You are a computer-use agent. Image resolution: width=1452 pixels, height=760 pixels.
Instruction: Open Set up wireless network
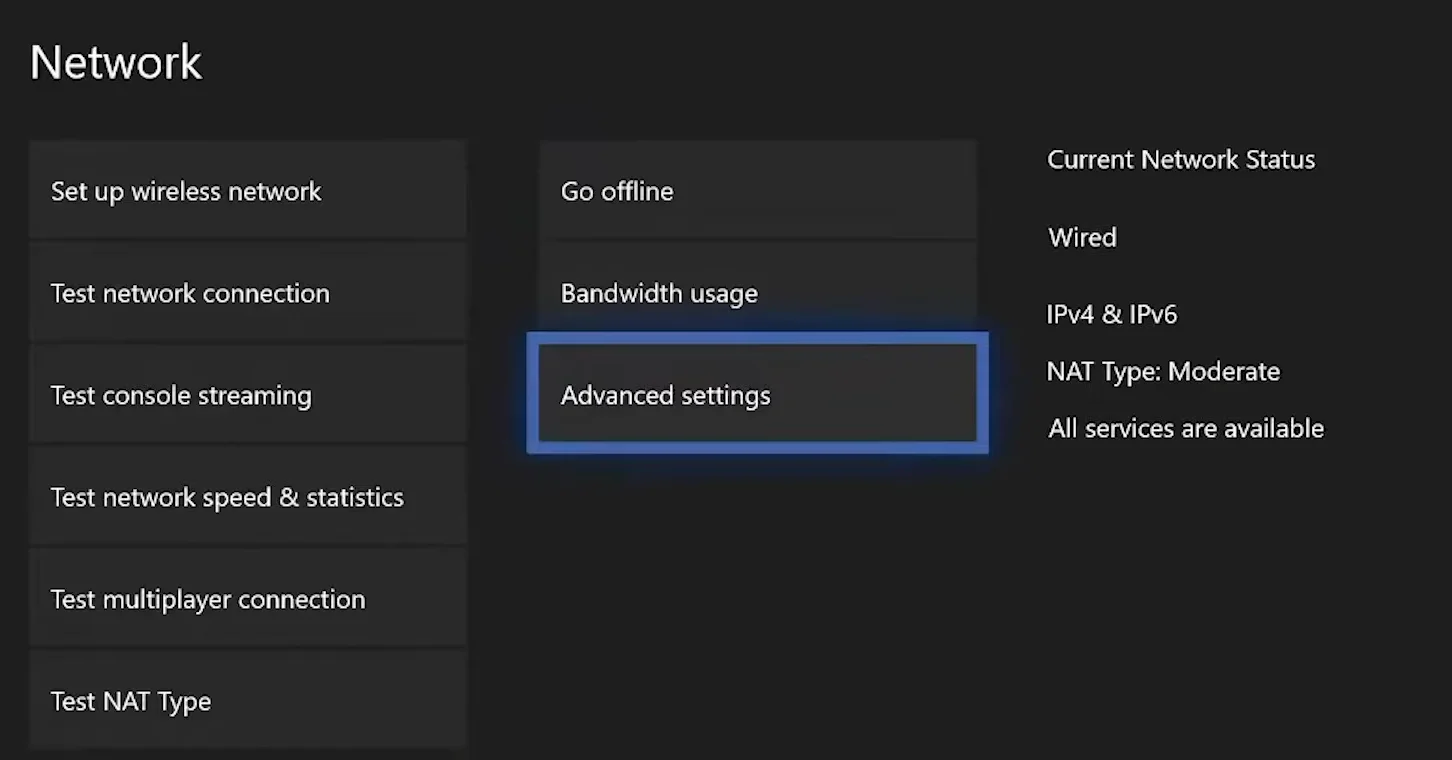[x=247, y=191]
